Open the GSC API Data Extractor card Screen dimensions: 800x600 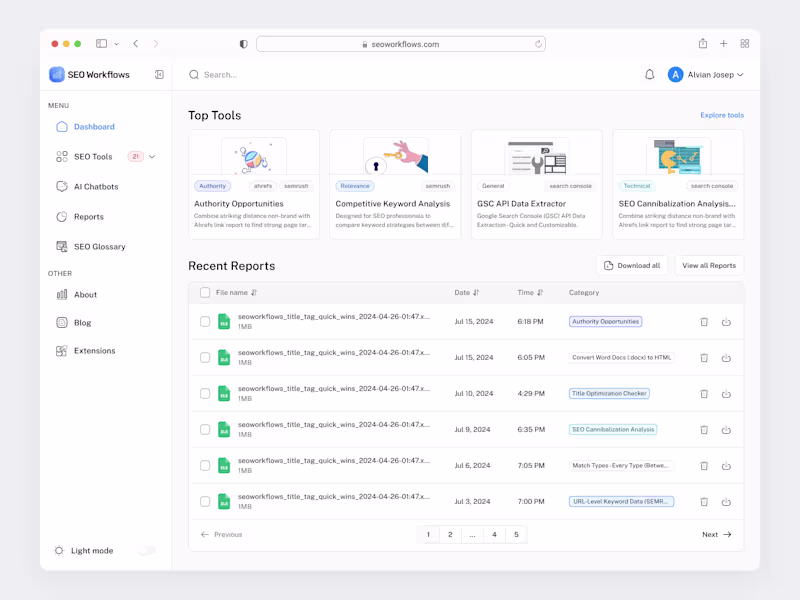coord(537,184)
